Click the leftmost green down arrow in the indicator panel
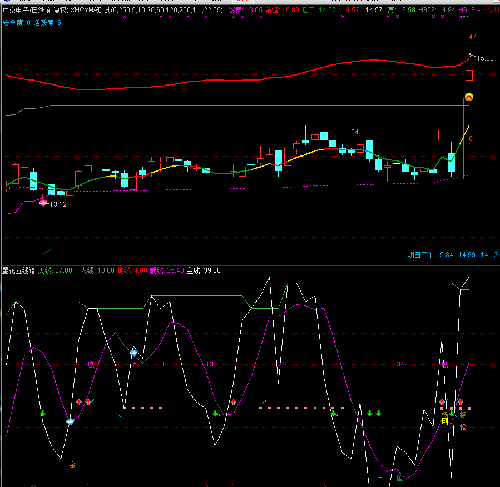This screenshot has height=487, width=500. click(x=43, y=413)
